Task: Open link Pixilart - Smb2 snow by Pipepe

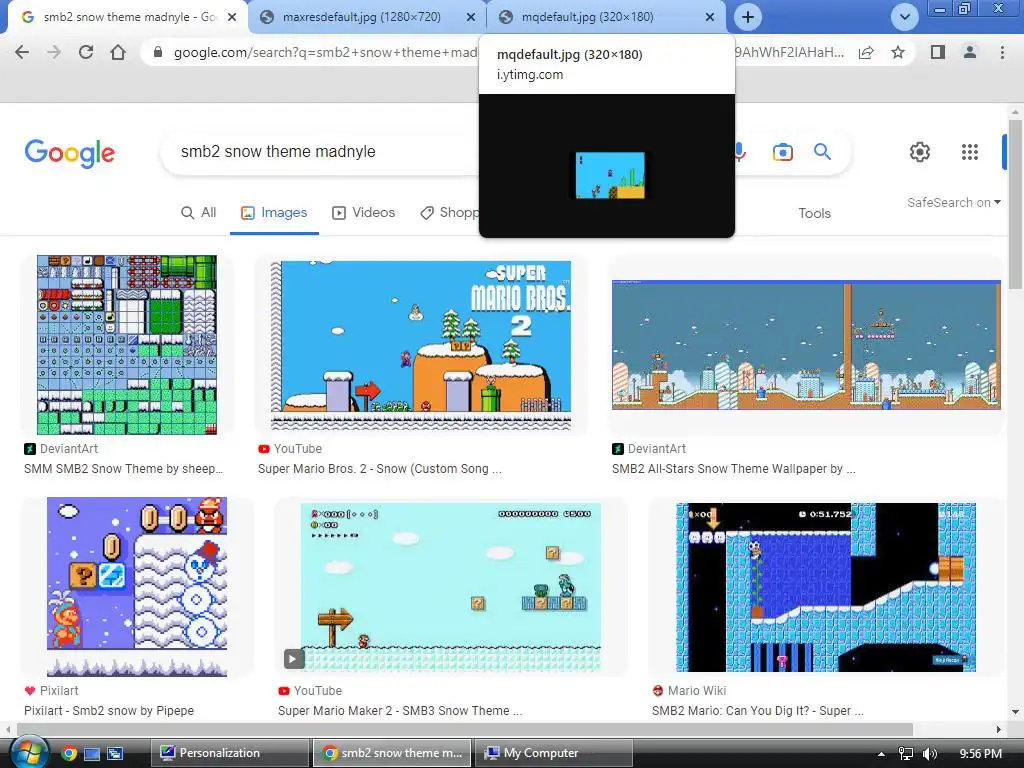Action: 109,711
